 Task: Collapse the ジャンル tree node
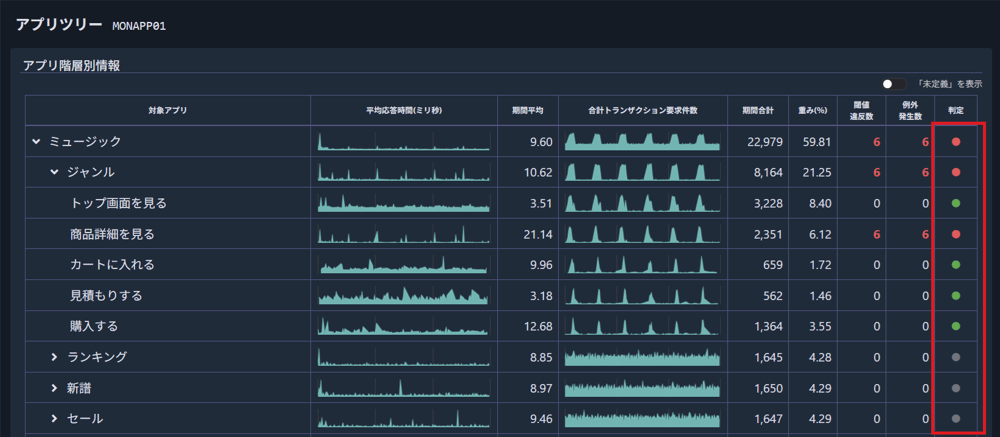pos(55,173)
